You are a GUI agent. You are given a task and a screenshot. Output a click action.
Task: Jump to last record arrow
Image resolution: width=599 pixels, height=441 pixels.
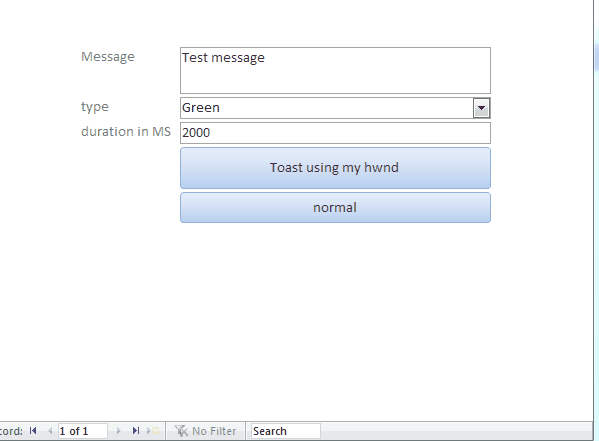[136, 431]
